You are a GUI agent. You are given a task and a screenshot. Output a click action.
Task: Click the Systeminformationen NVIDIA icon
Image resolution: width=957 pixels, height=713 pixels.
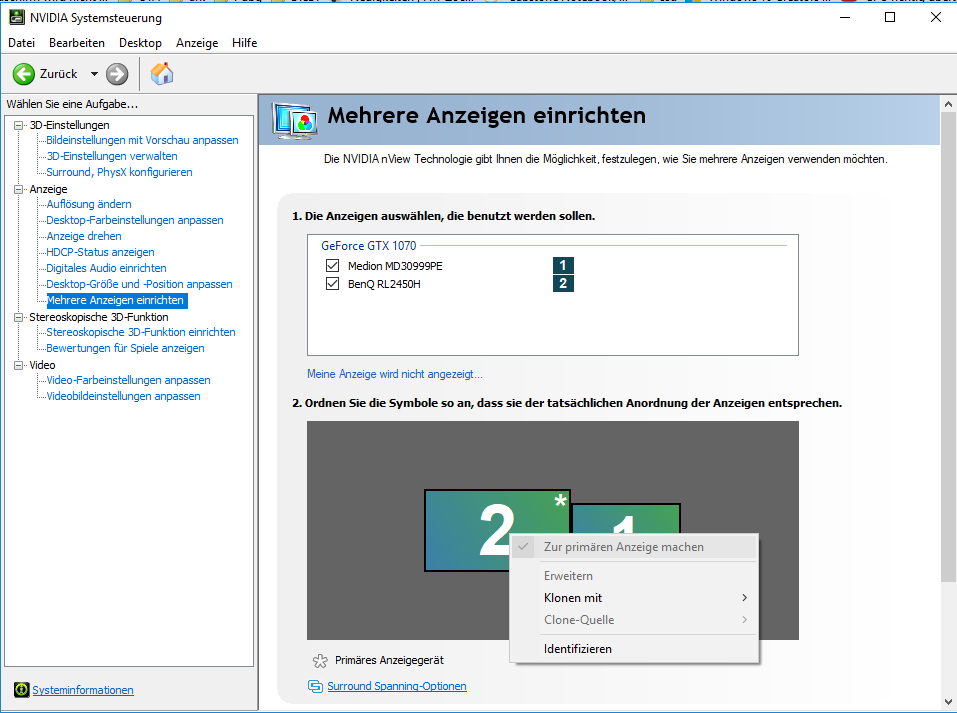(21, 690)
